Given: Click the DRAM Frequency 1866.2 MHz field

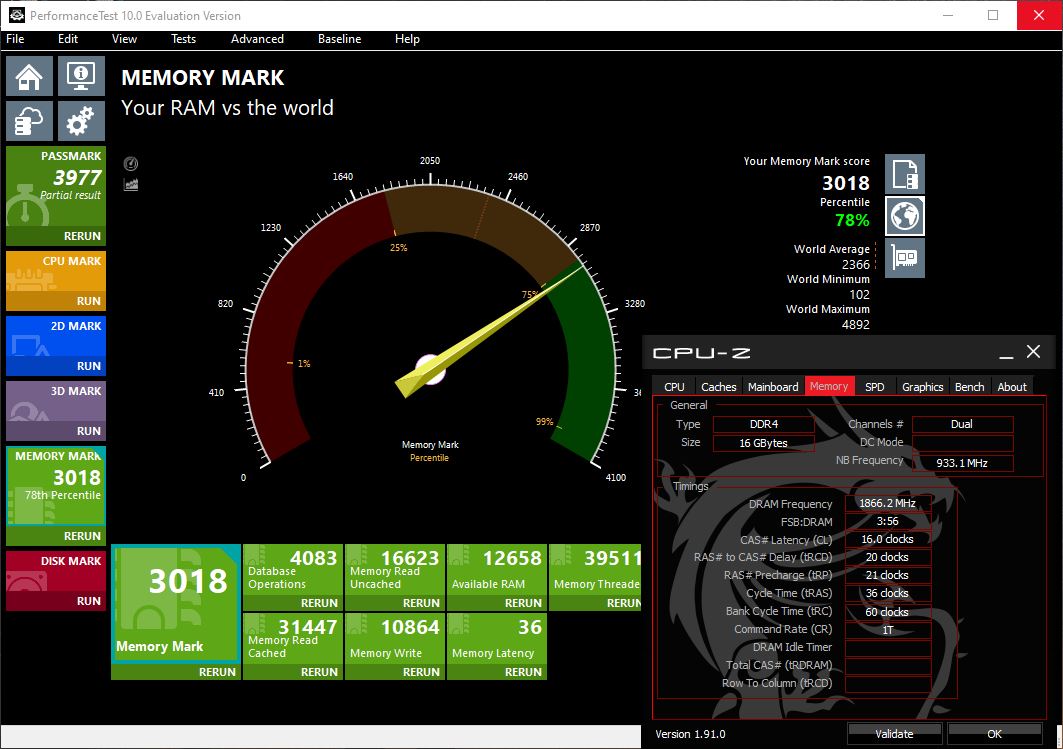Looking at the screenshot, I should coord(887,503).
